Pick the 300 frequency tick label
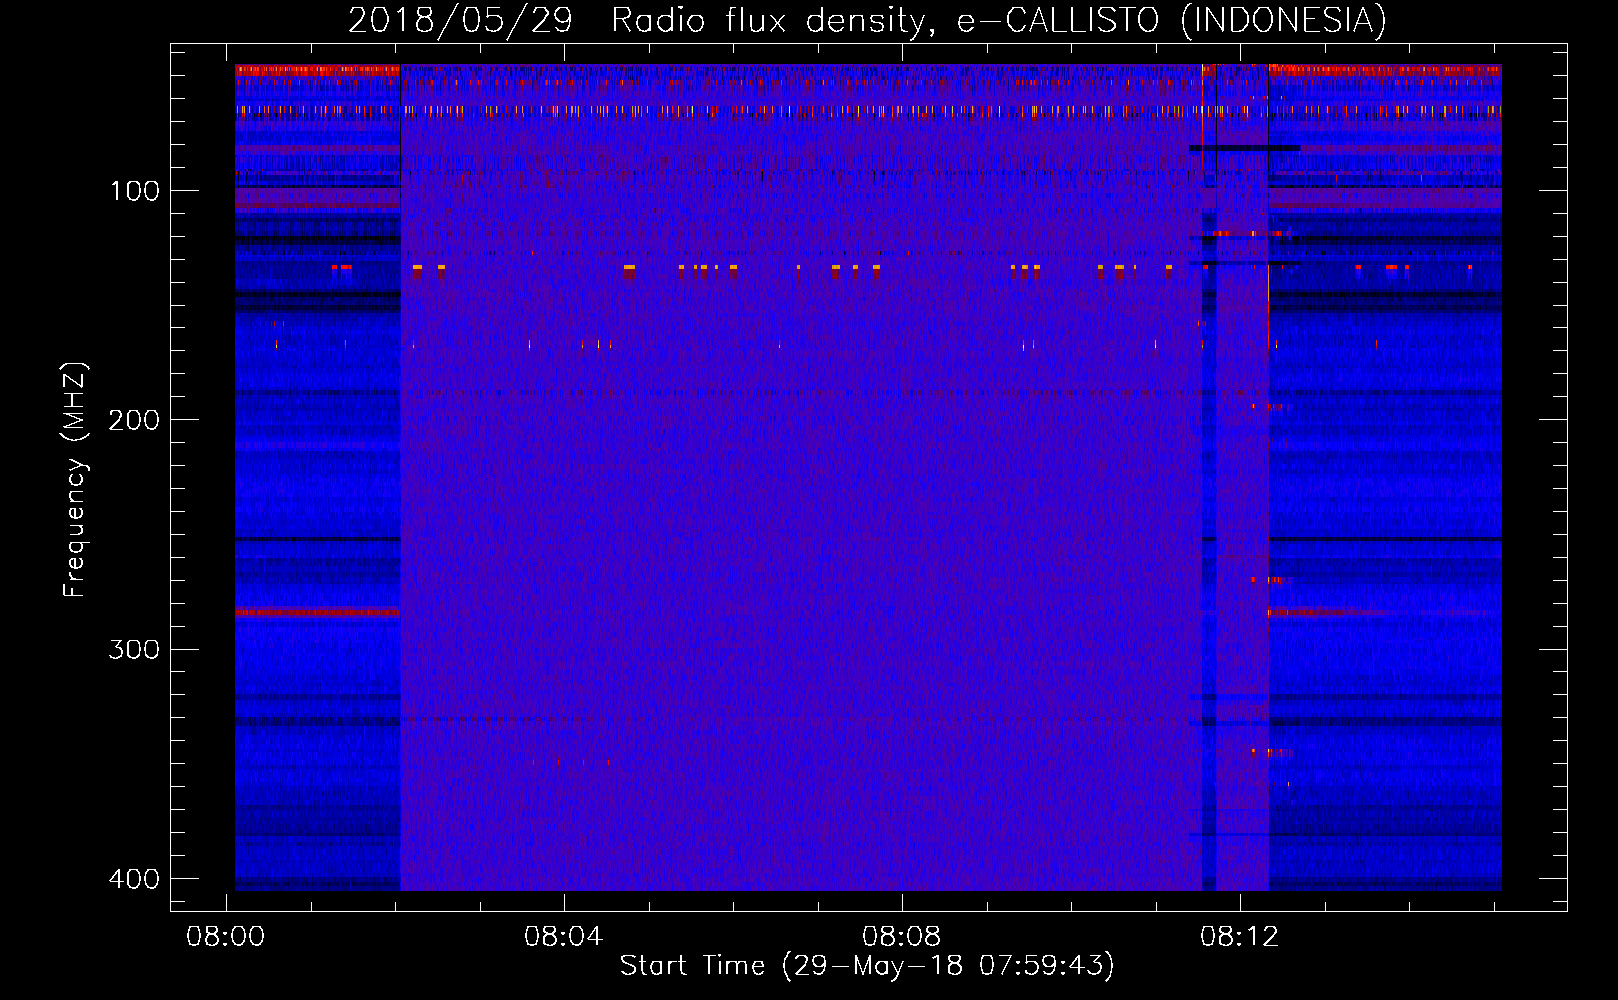This screenshot has width=1618, height=1000. 134,650
